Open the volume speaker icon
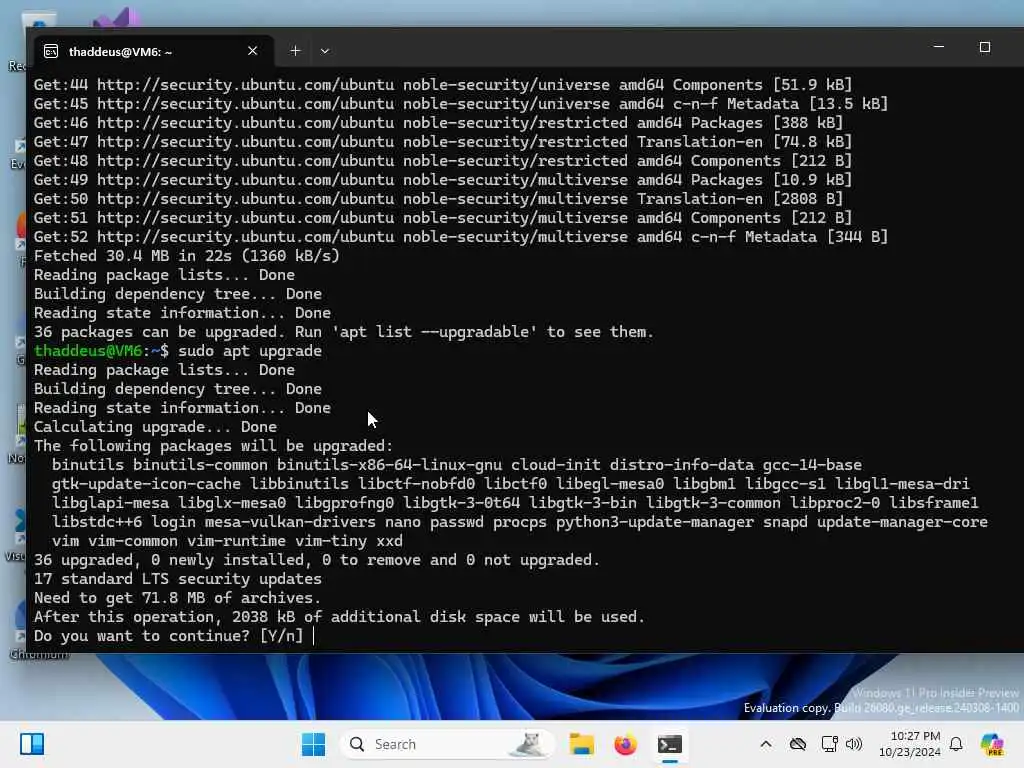The width and height of the screenshot is (1024, 768). (x=854, y=744)
